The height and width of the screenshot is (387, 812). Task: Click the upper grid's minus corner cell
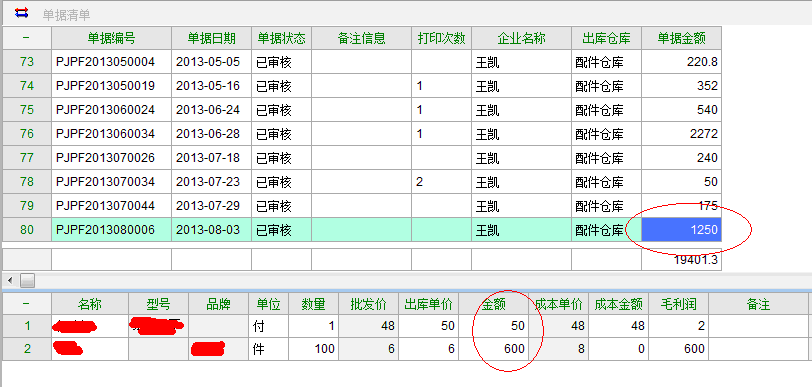pyautogui.click(x=27, y=38)
